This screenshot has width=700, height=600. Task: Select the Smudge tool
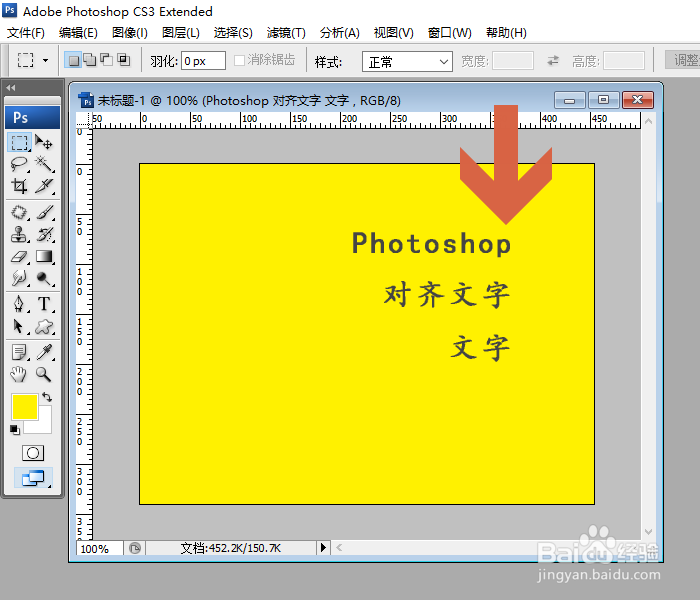[19, 278]
